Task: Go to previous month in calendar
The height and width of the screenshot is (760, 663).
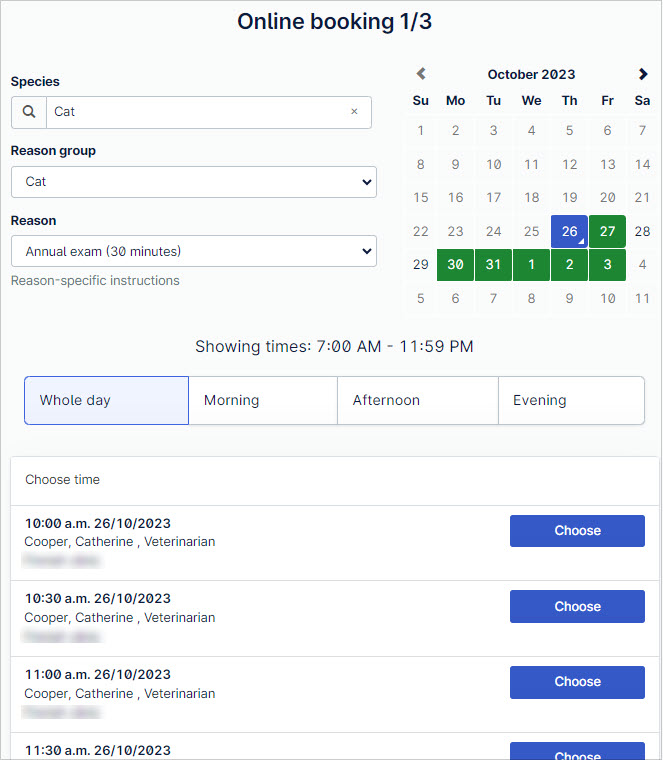Action: click(421, 74)
